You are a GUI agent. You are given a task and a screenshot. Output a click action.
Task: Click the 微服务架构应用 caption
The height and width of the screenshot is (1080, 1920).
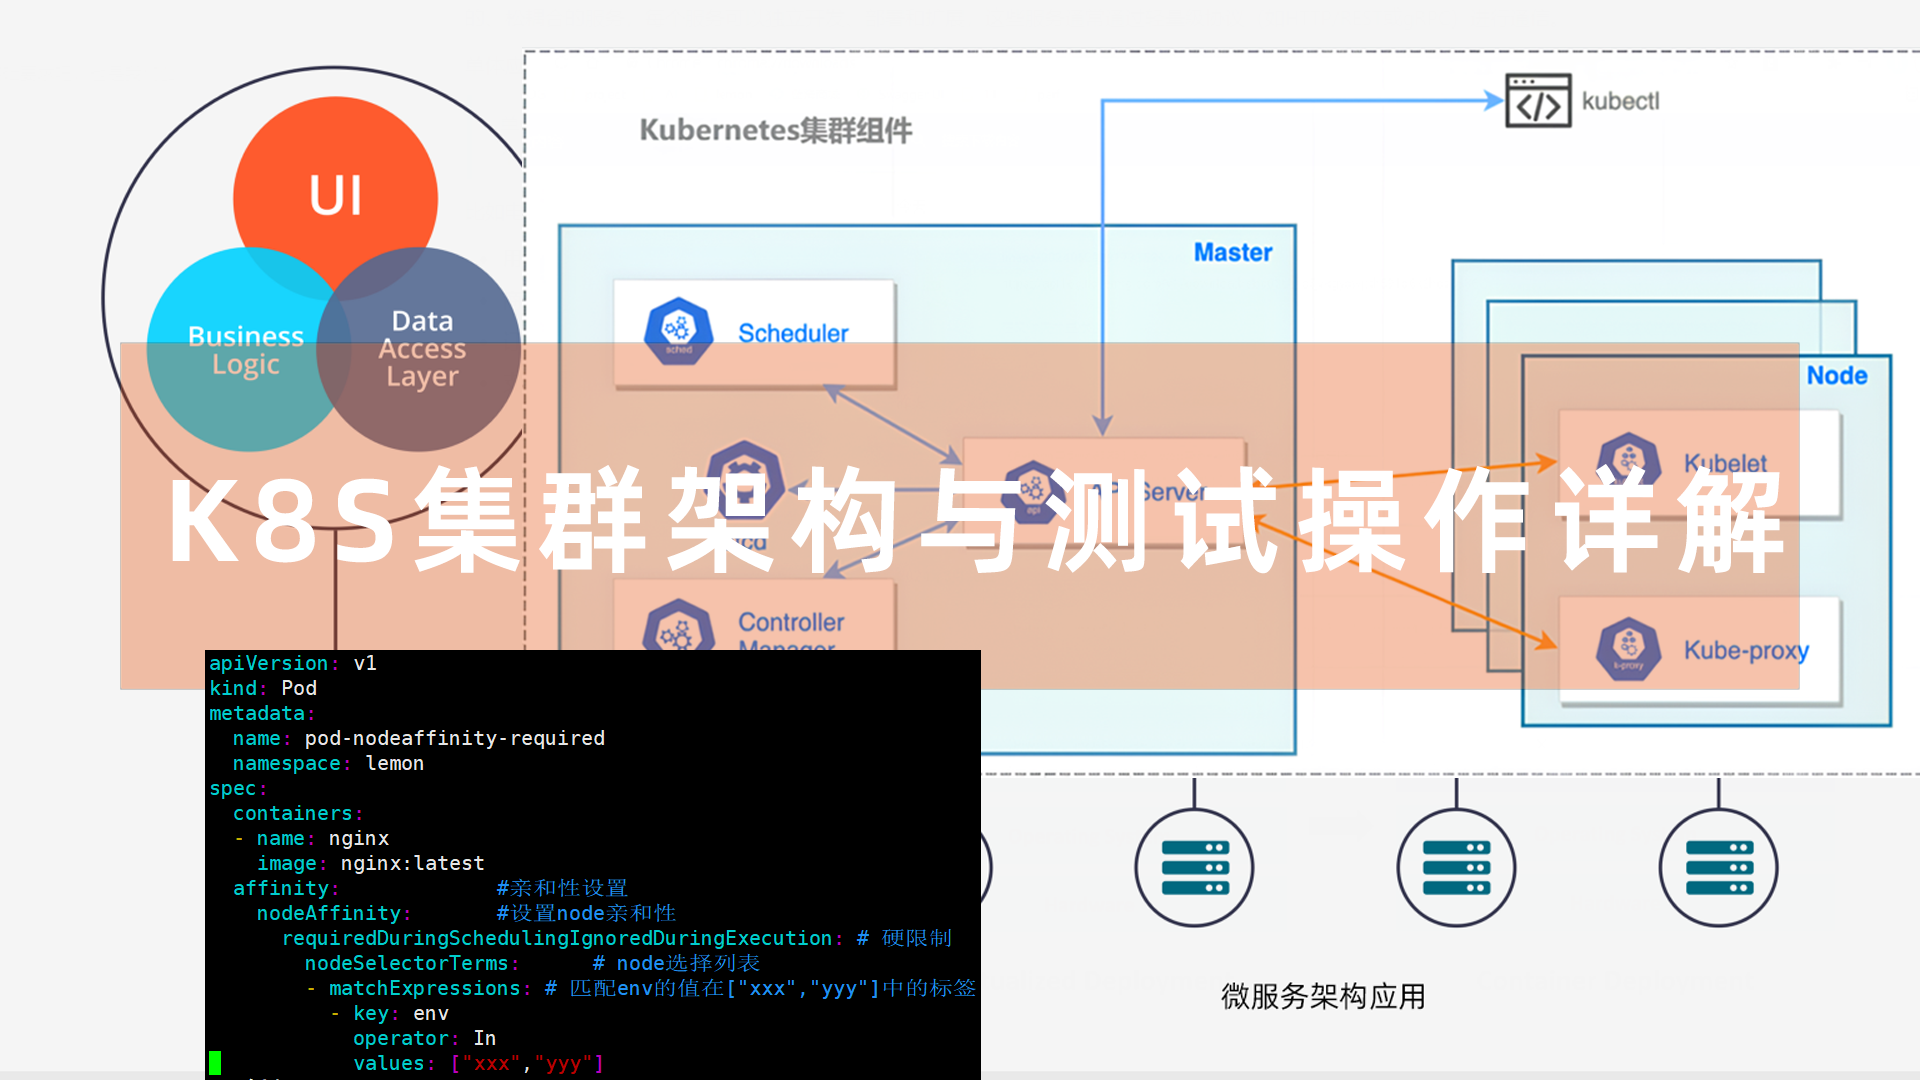(x=1322, y=996)
